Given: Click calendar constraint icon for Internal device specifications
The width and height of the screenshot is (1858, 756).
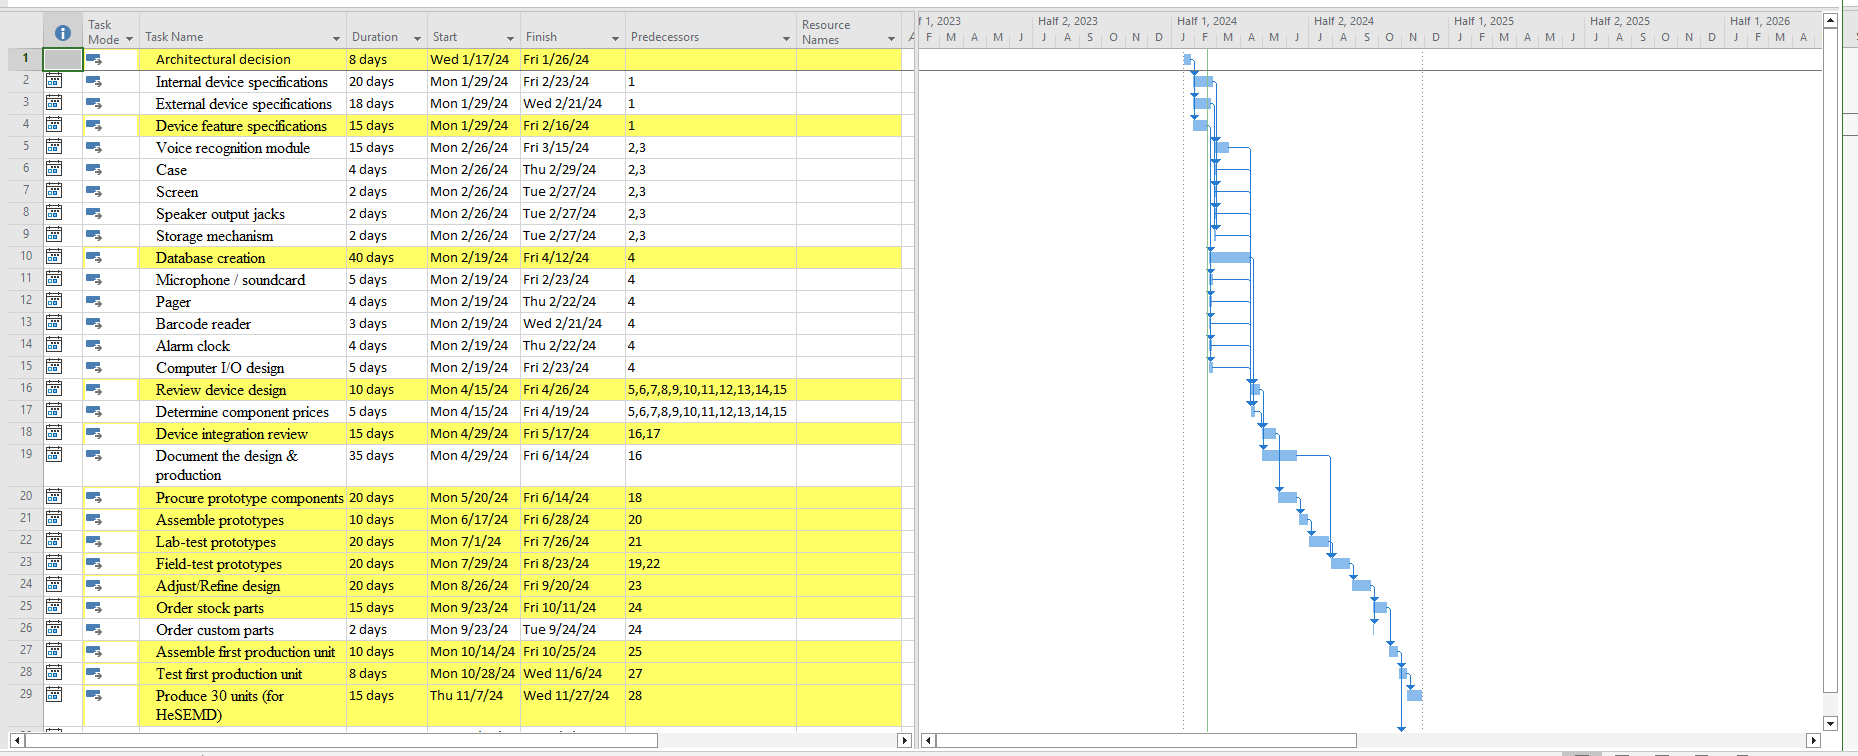Looking at the screenshot, I should tap(54, 81).
